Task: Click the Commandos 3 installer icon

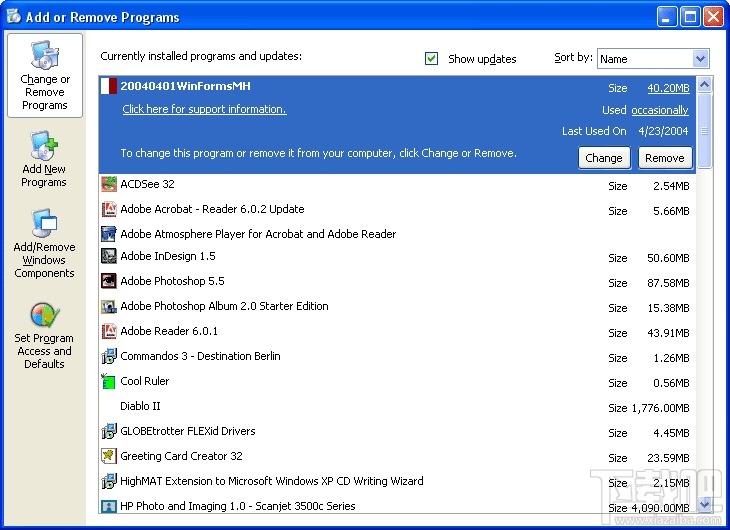Action: [109, 357]
